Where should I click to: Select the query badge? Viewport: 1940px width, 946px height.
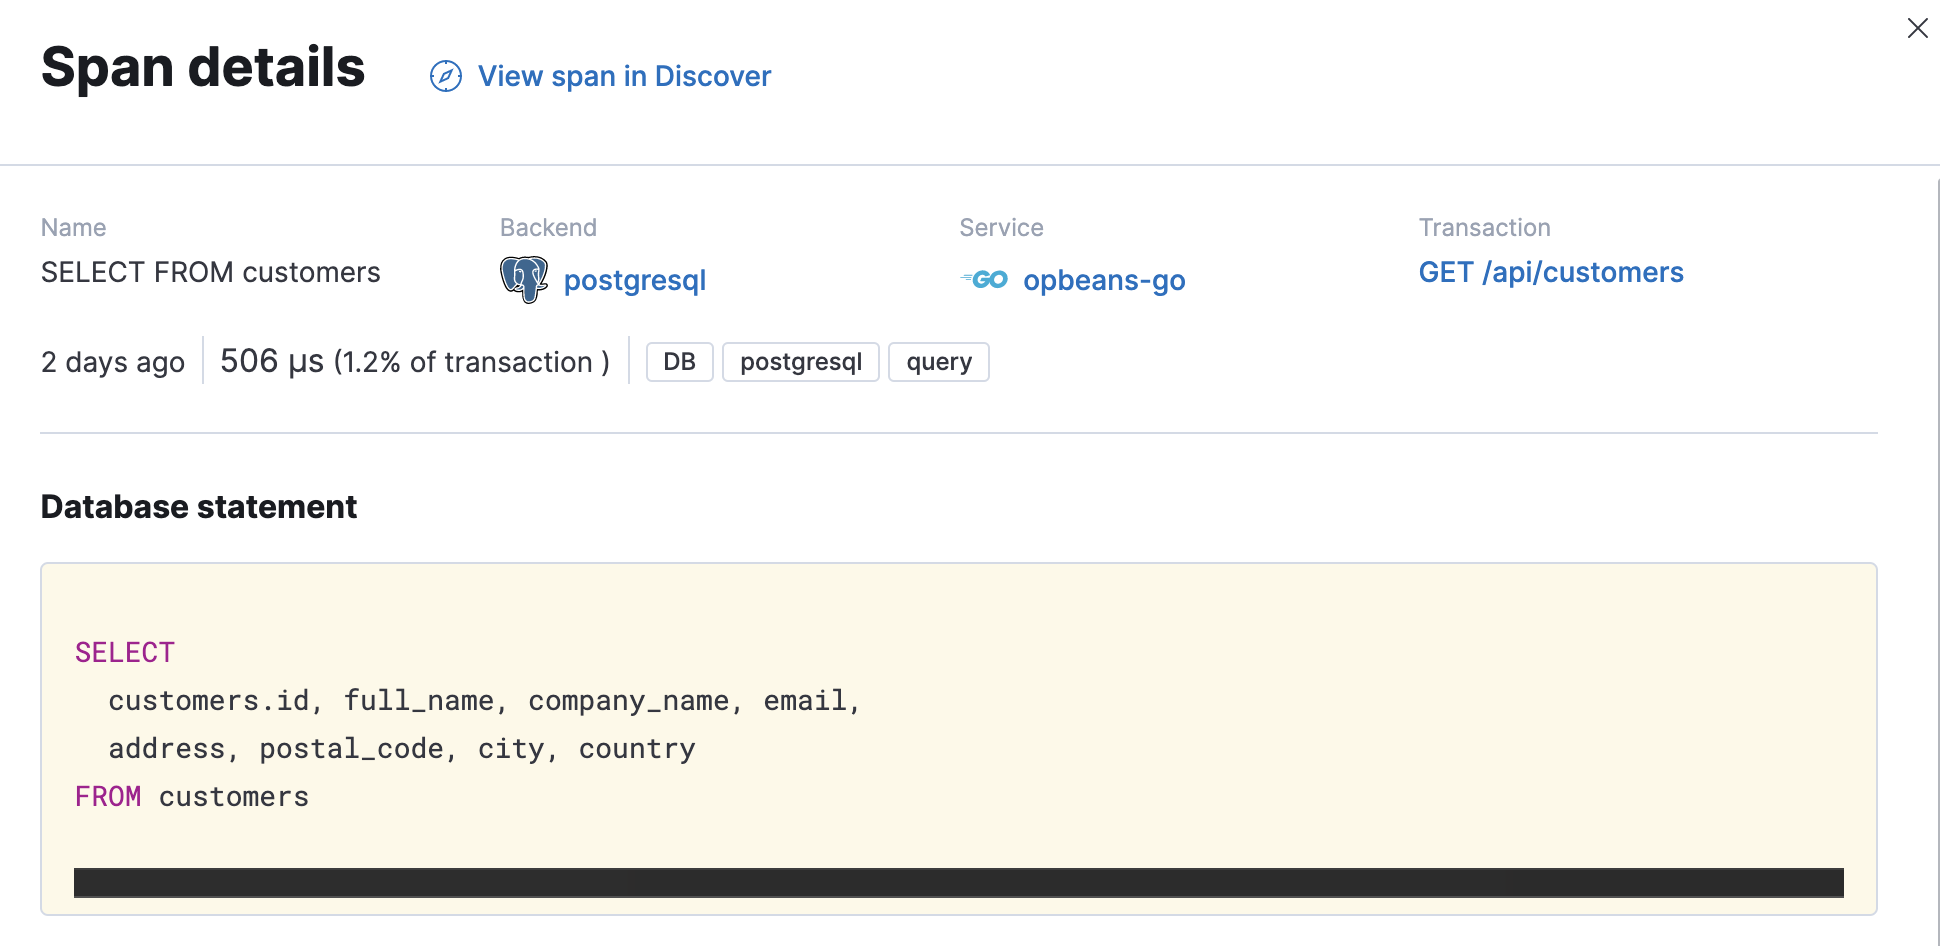pos(938,361)
